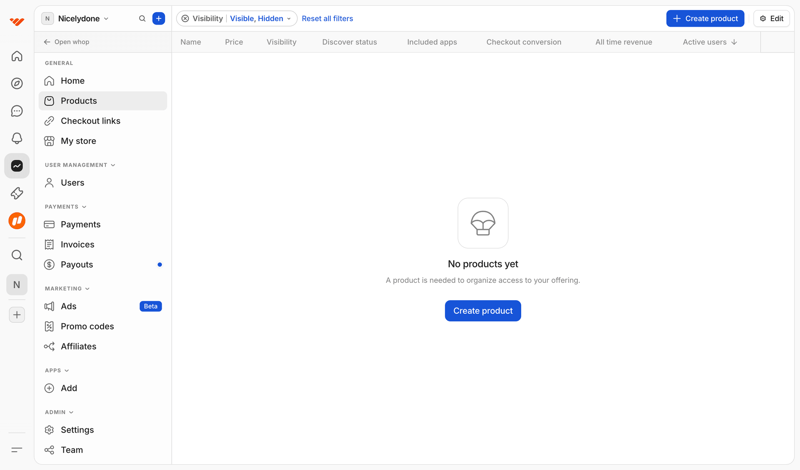The height and width of the screenshot is (470, 800).
Task: Open the Visible, Hidden filter dropdown
Action: click(260, 18)
